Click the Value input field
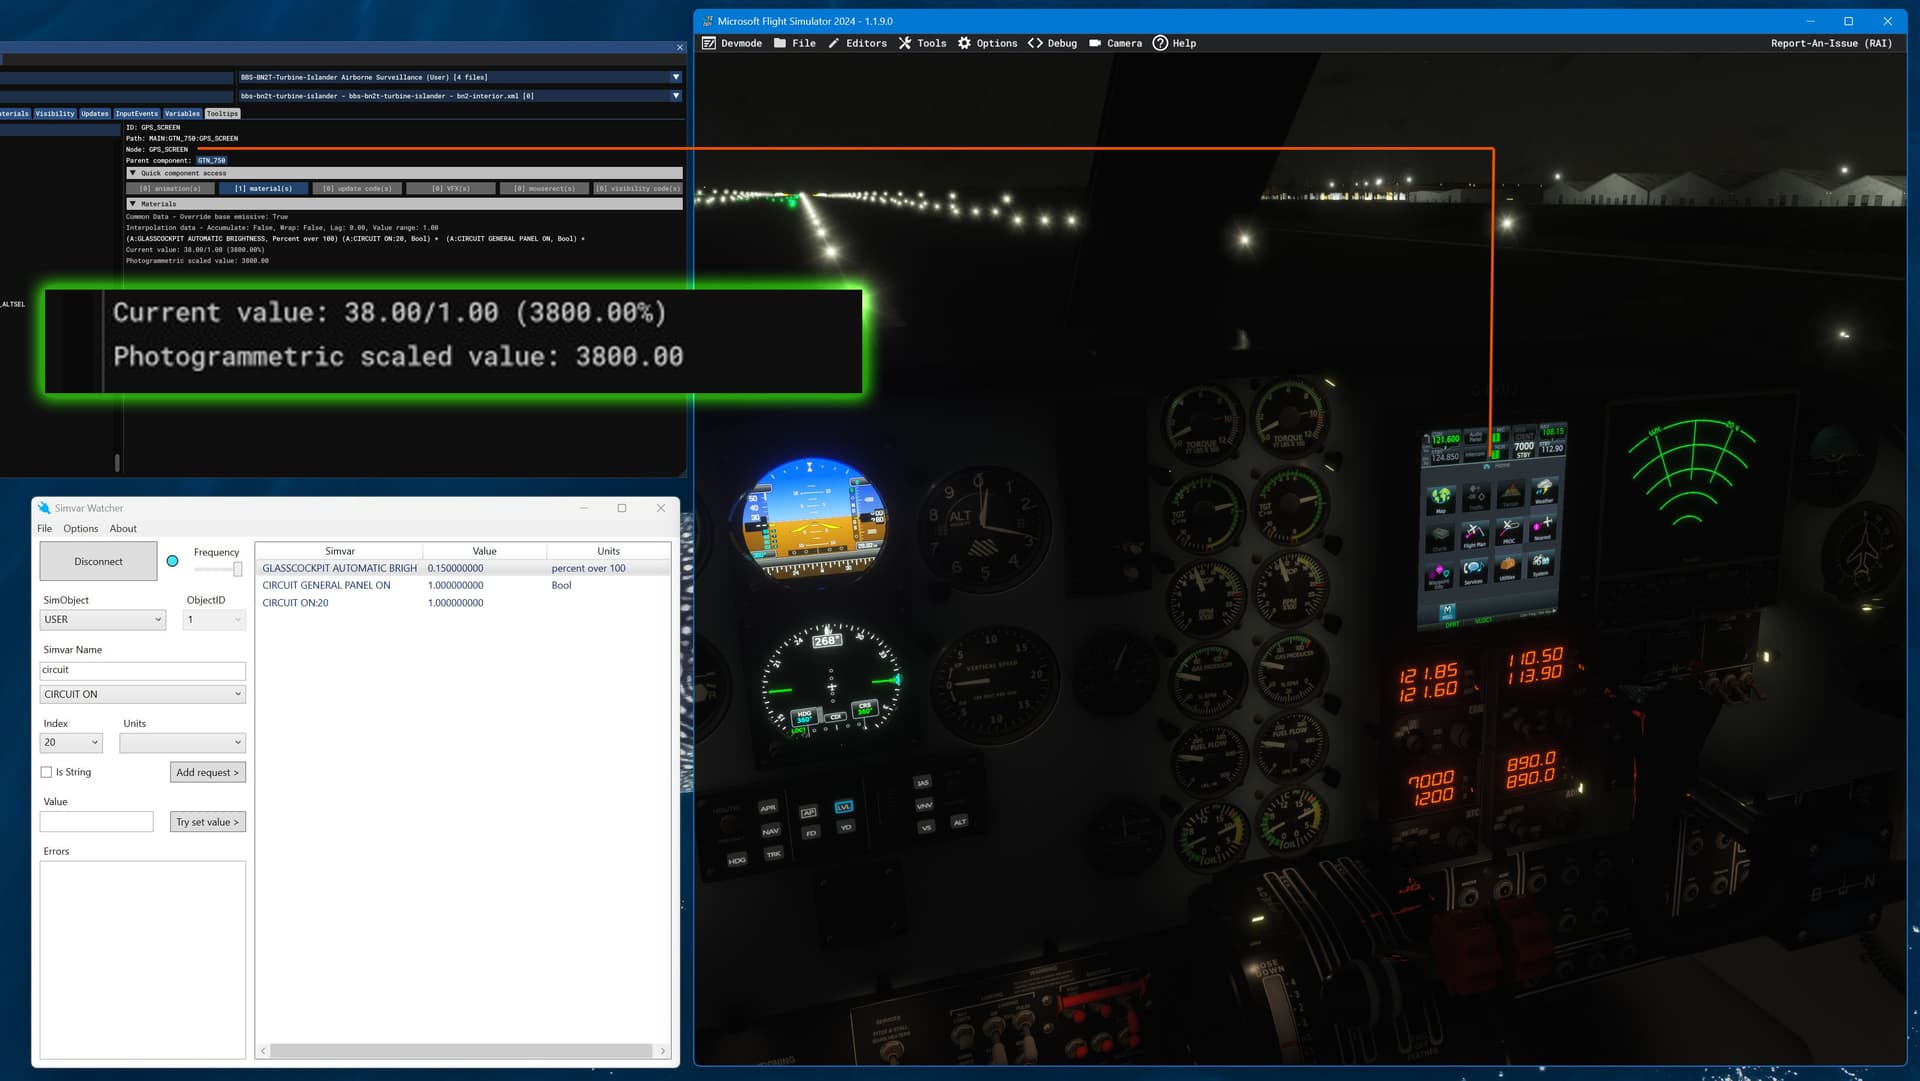 coord(96,822)
